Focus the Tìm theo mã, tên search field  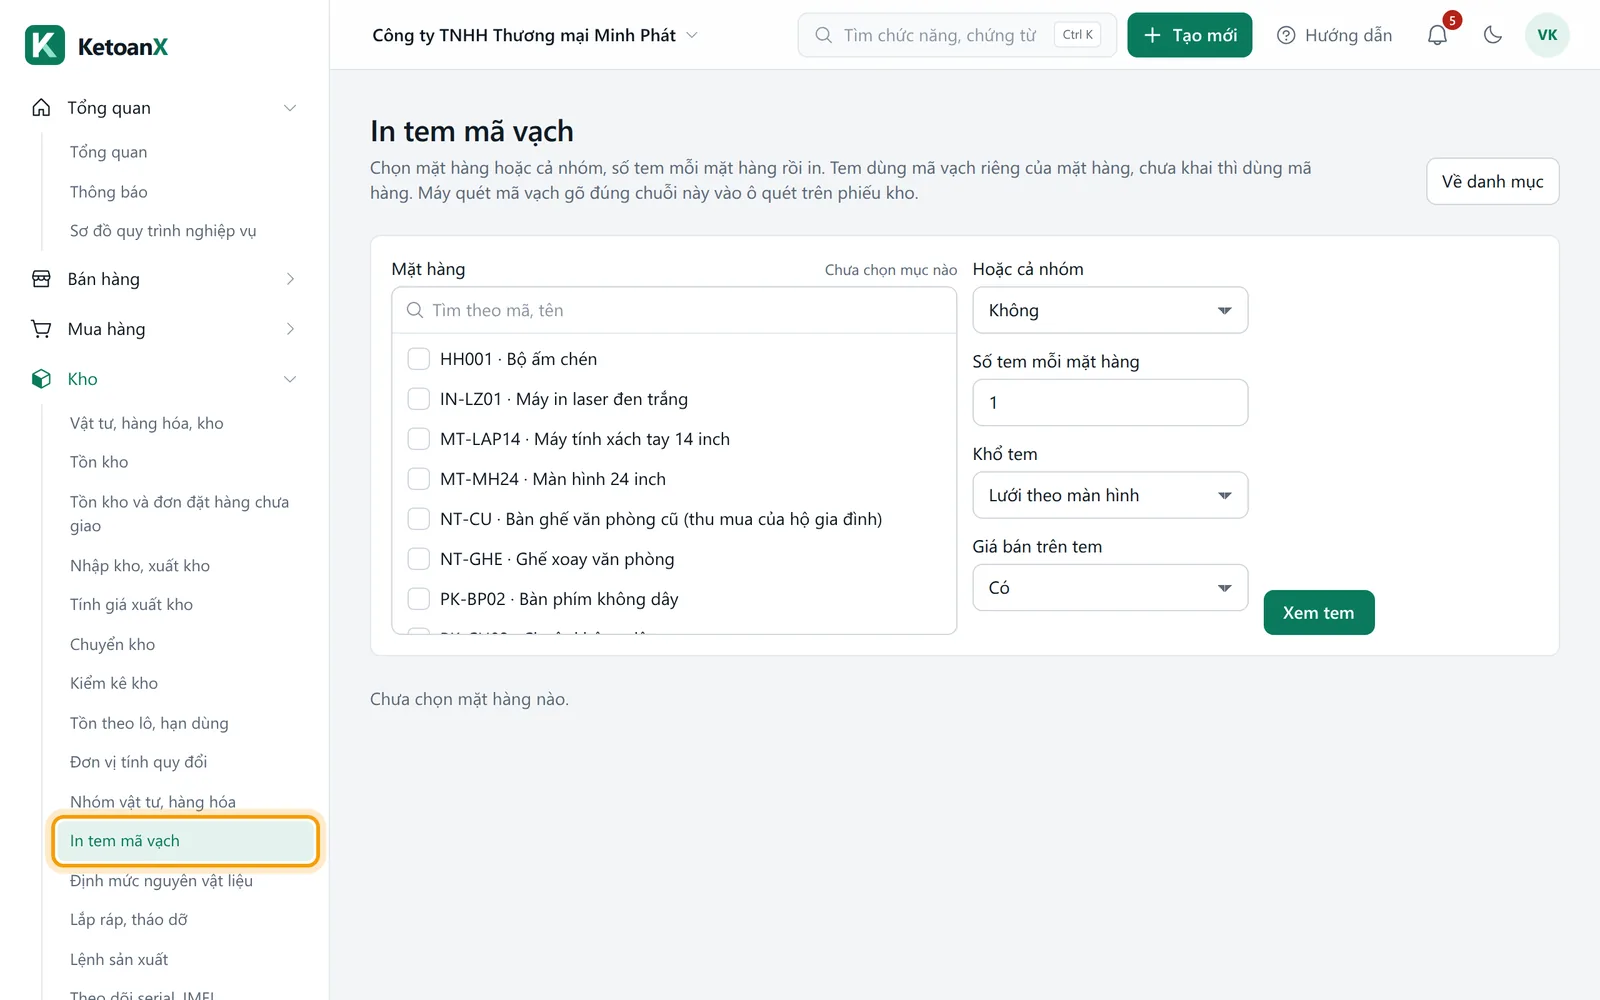(674, 310)
